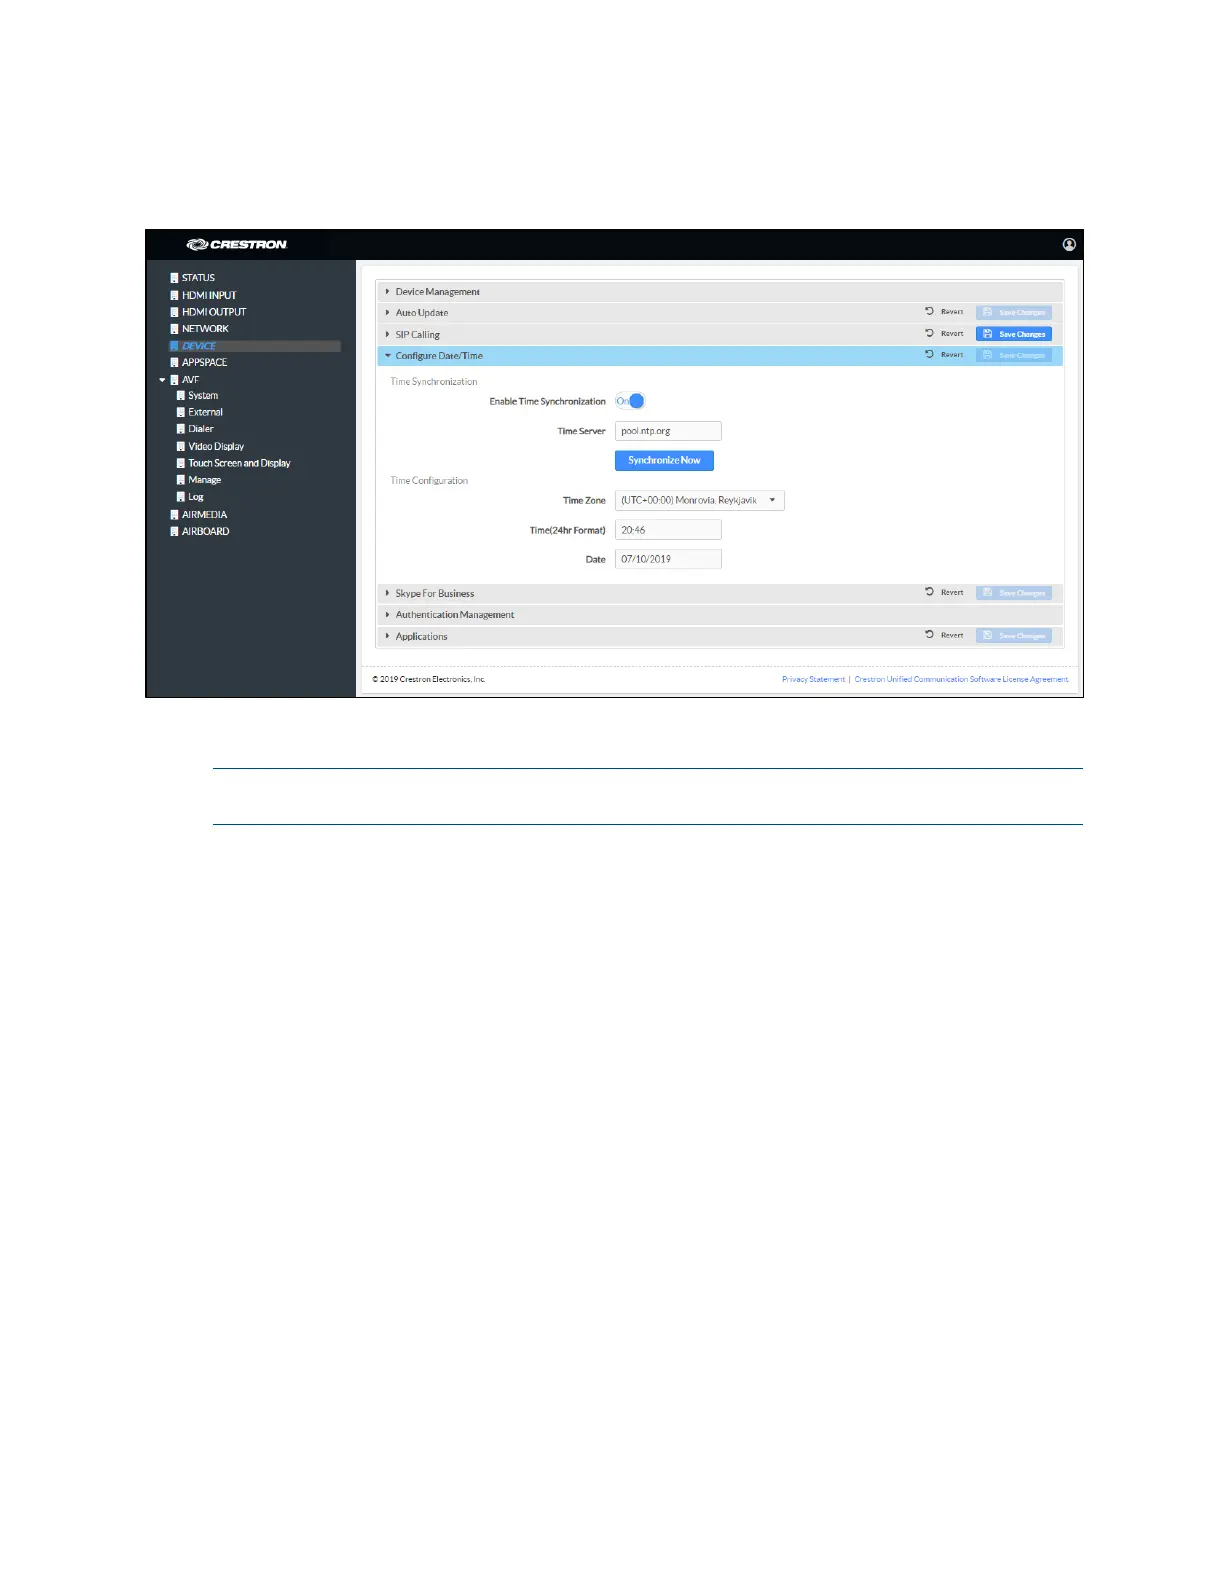
Task: Click the Date input field
Action: 668,559
